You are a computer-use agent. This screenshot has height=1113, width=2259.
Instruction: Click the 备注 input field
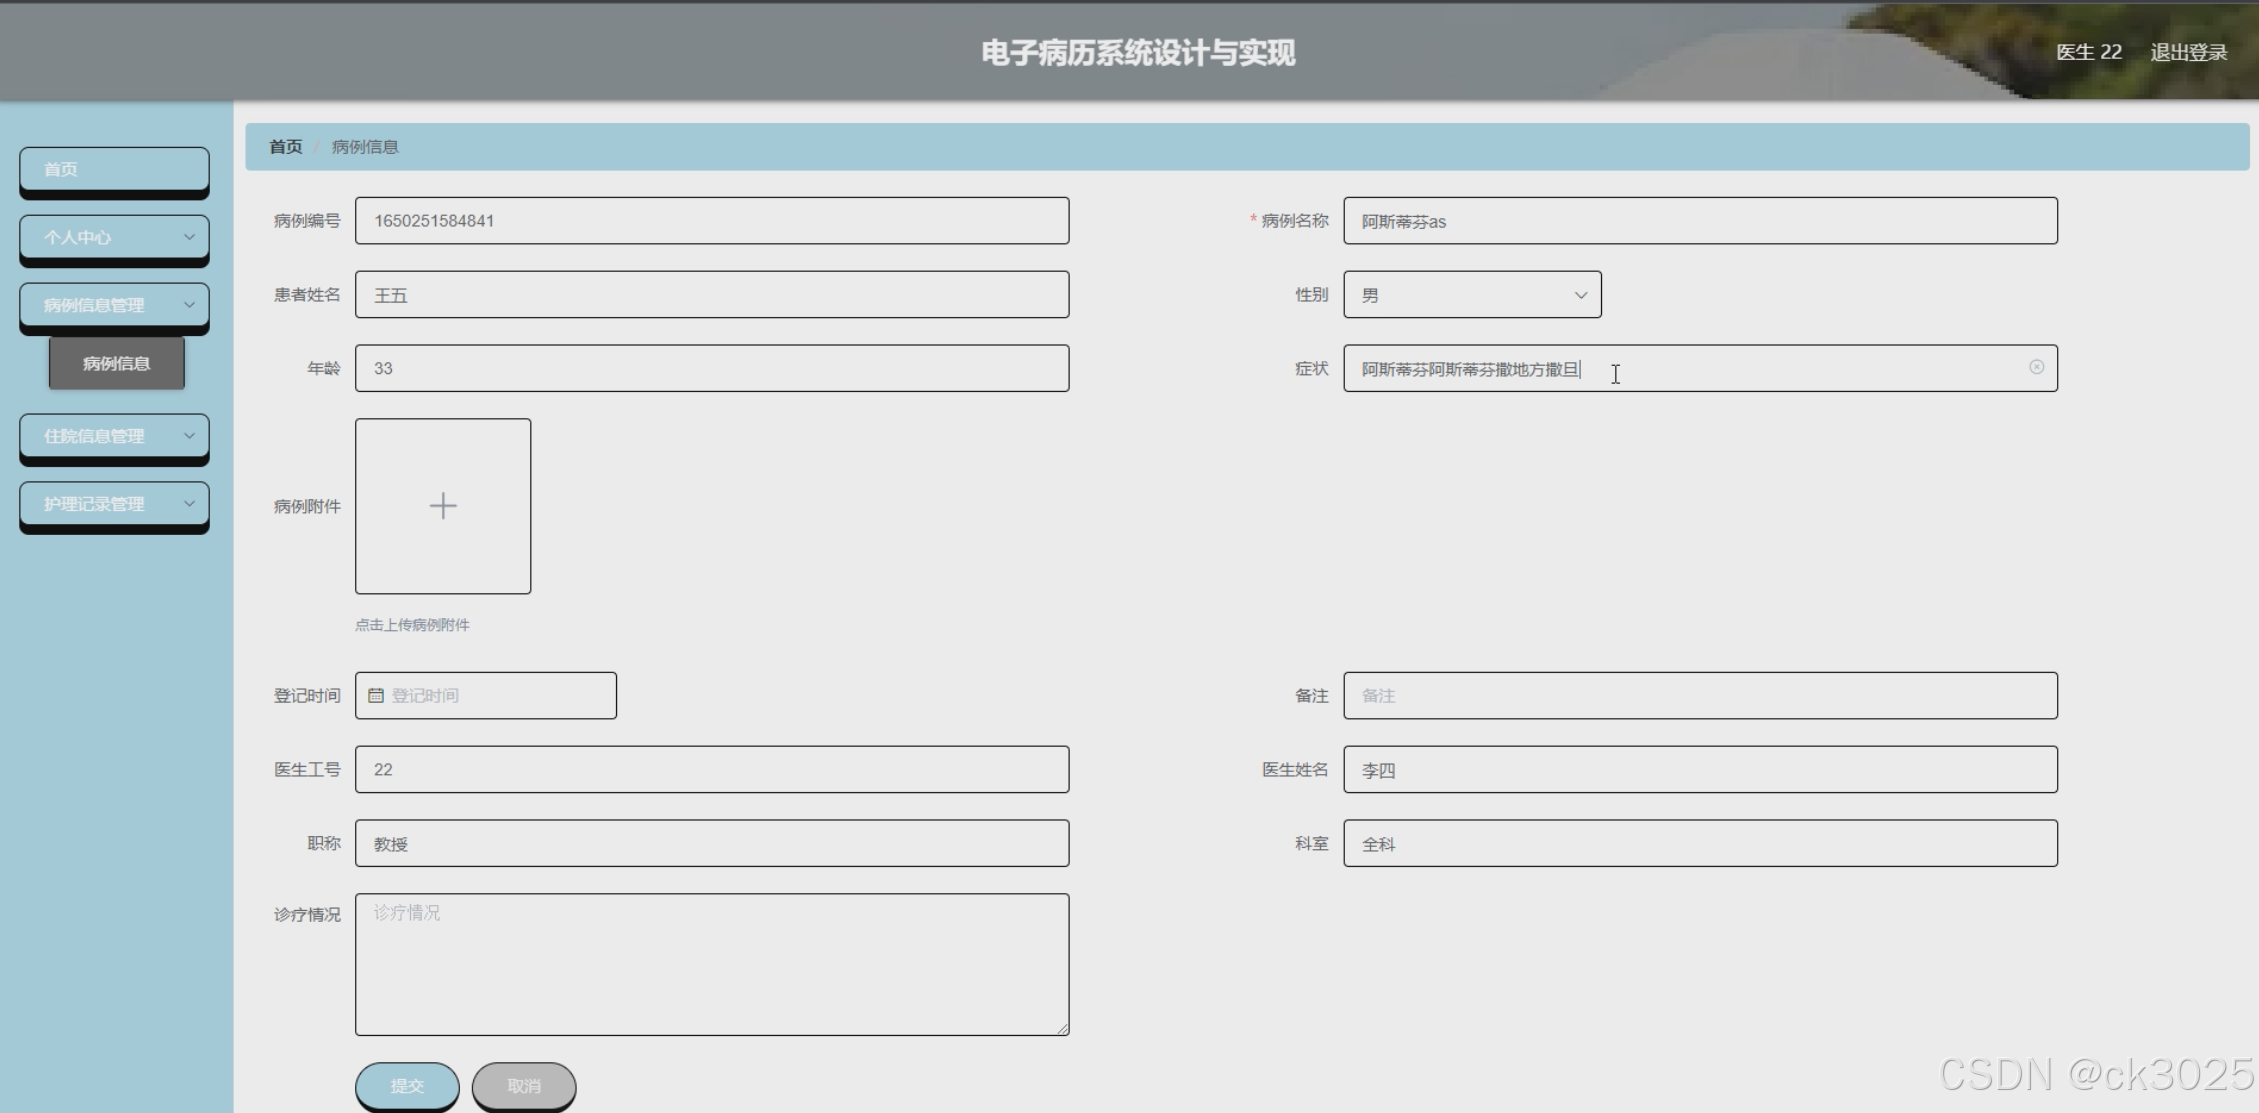[x=1700, y=696]
